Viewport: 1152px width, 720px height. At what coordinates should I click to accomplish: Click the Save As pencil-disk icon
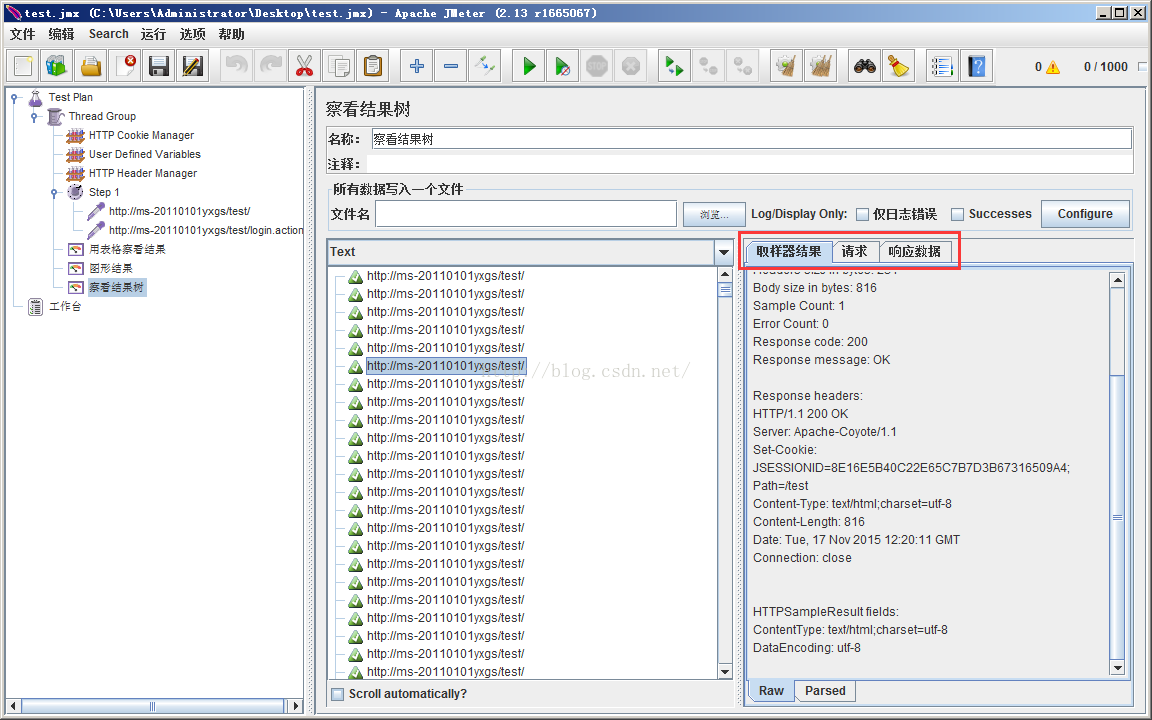click(192, 66)
